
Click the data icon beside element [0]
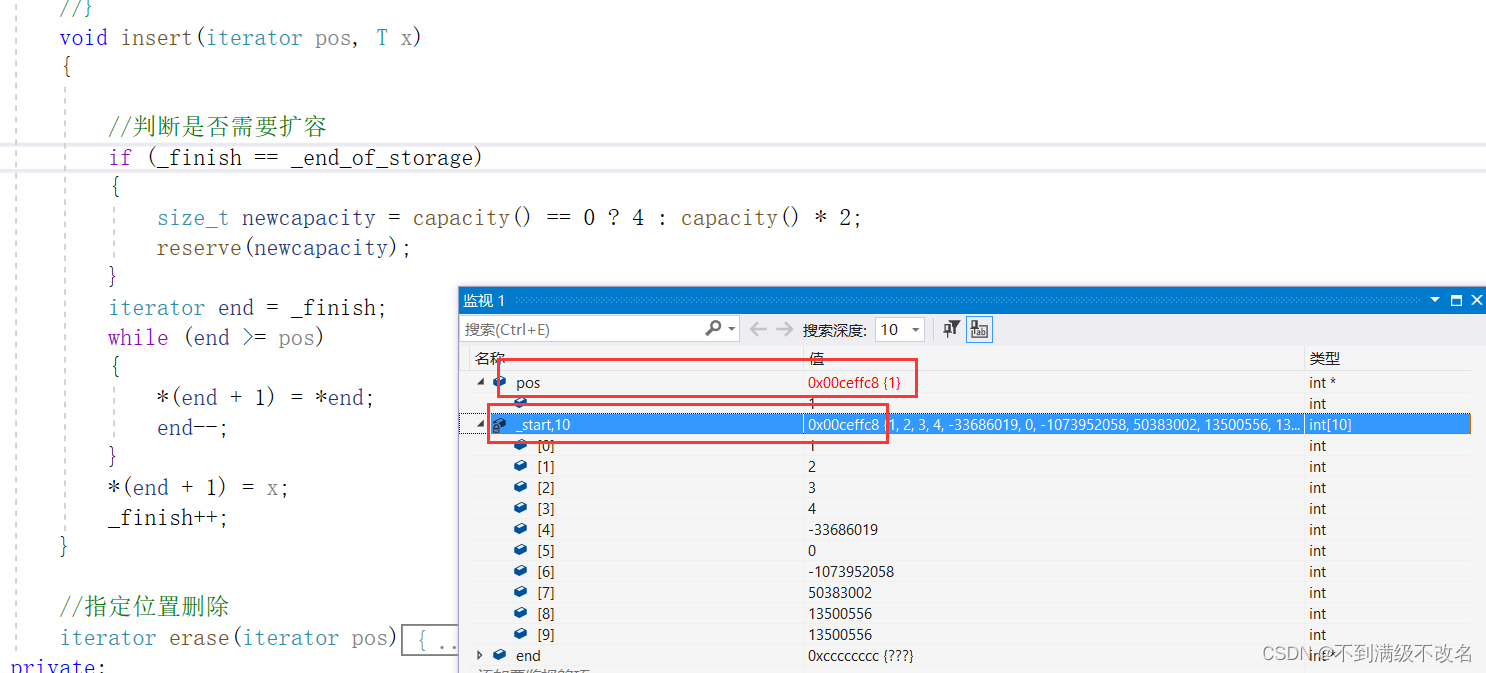pyautogui.click(x=520, y=445)
